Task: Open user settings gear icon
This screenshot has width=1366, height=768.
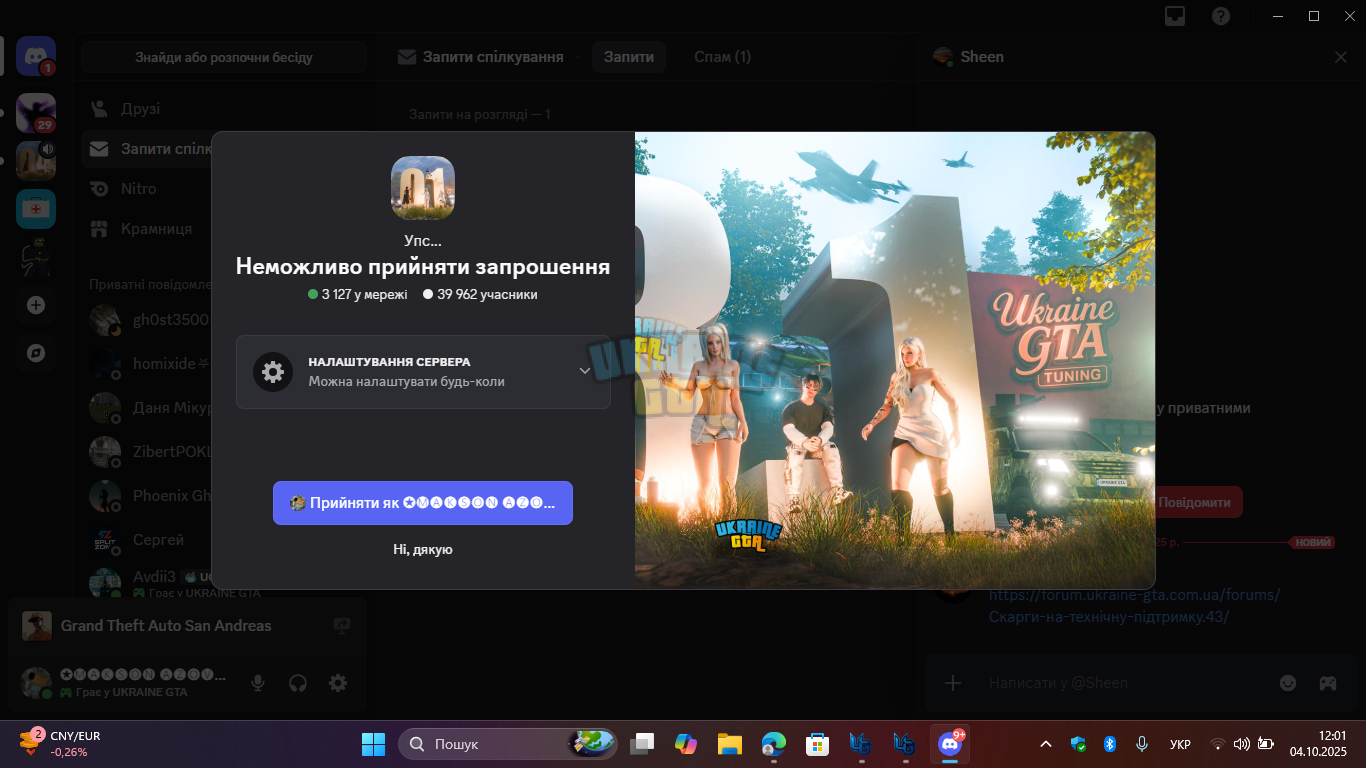Action: pyautogui.click(x=338, y=683)
